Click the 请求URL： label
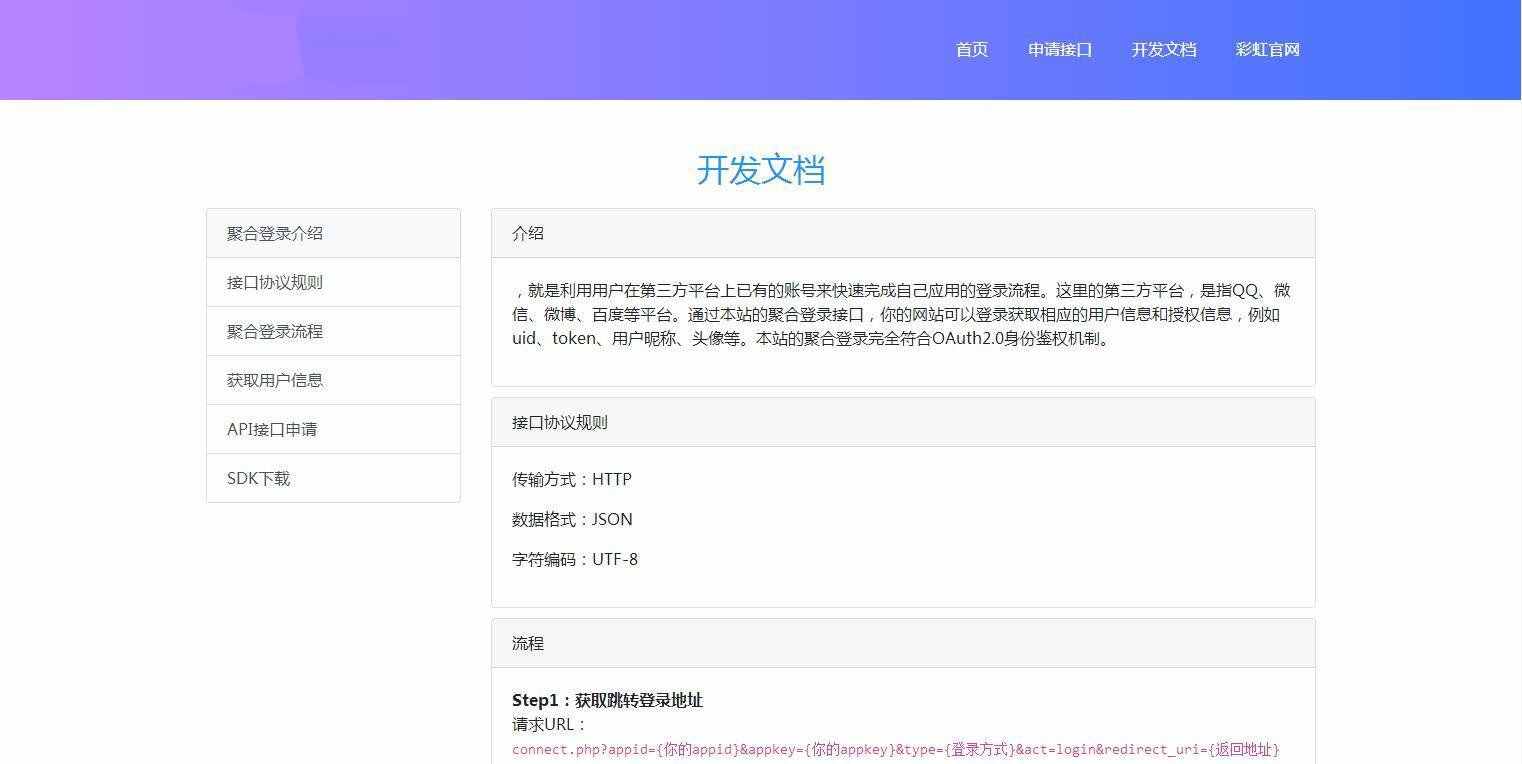Viewport: 1522px width, 764px height. pos(550,725)
